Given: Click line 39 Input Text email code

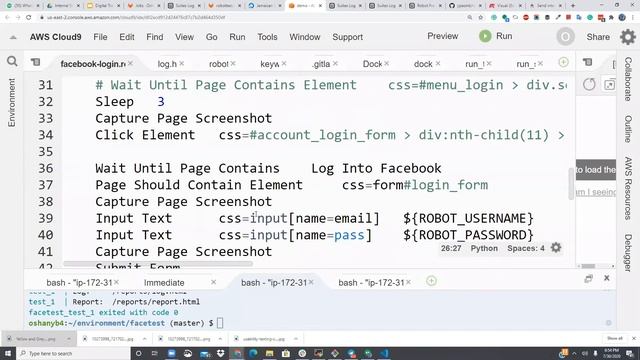Looking at the screenshot, I should point(314,218).
